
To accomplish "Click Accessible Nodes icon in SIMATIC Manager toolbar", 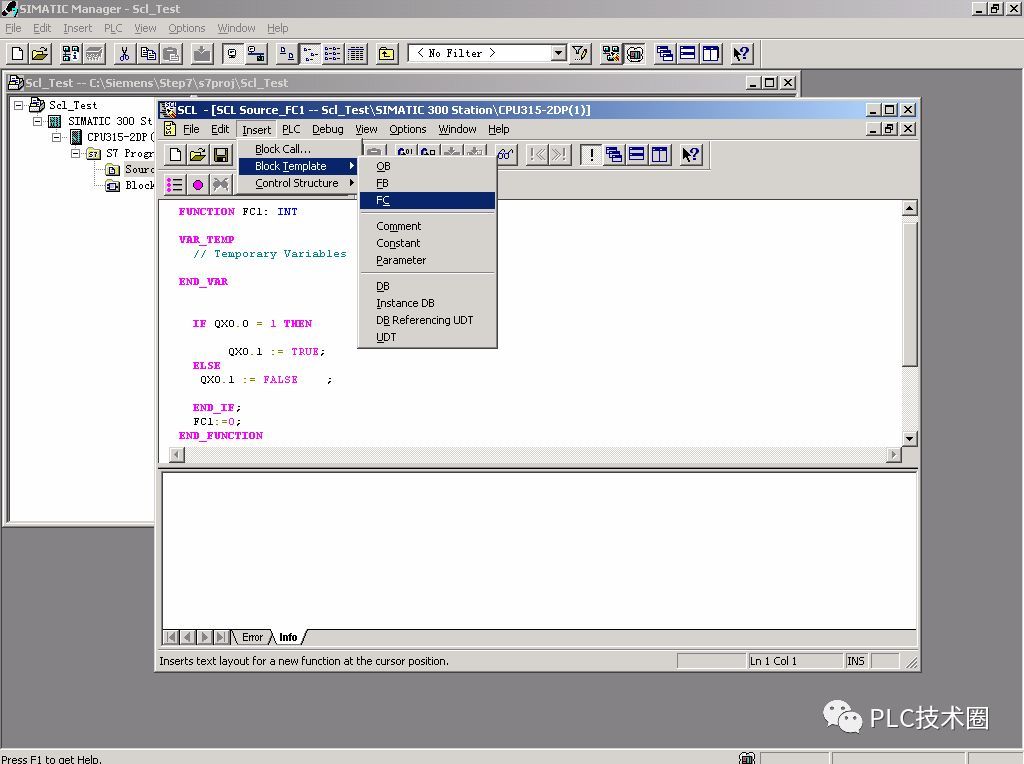I will pyautogui.click(x=71, y=54).
